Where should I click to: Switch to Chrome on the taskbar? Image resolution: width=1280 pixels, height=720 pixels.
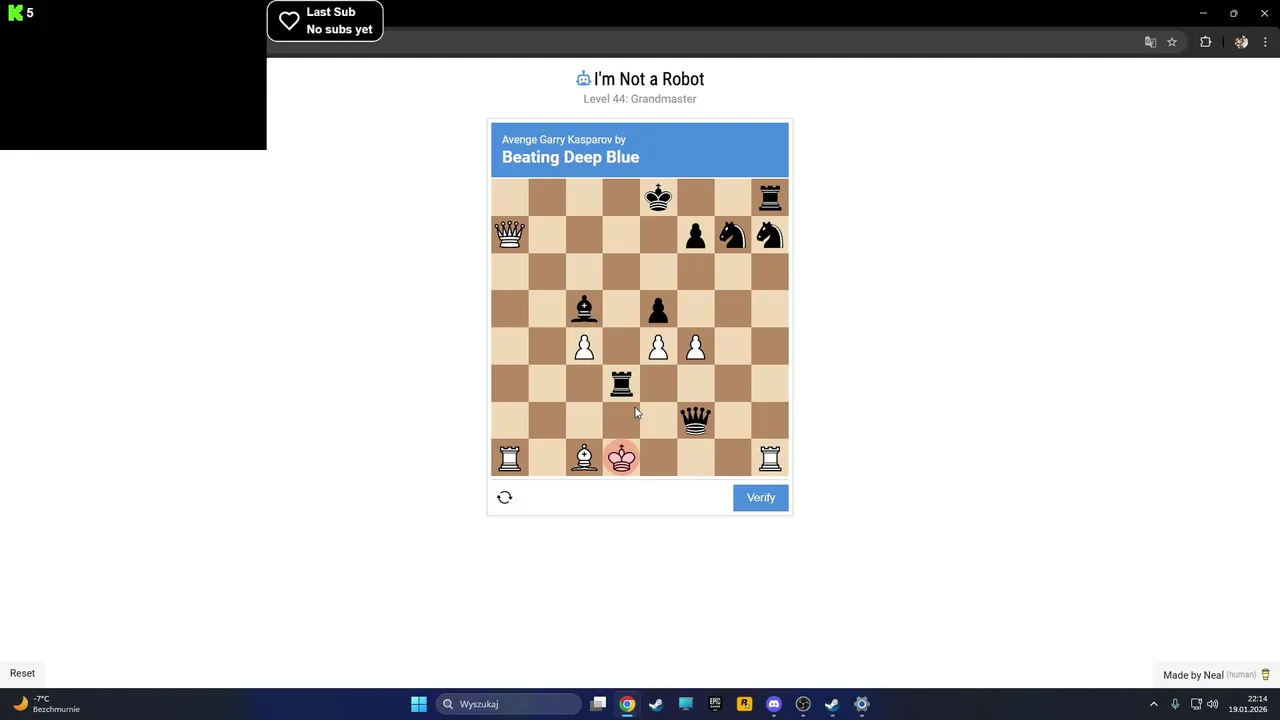click(627, 704)
